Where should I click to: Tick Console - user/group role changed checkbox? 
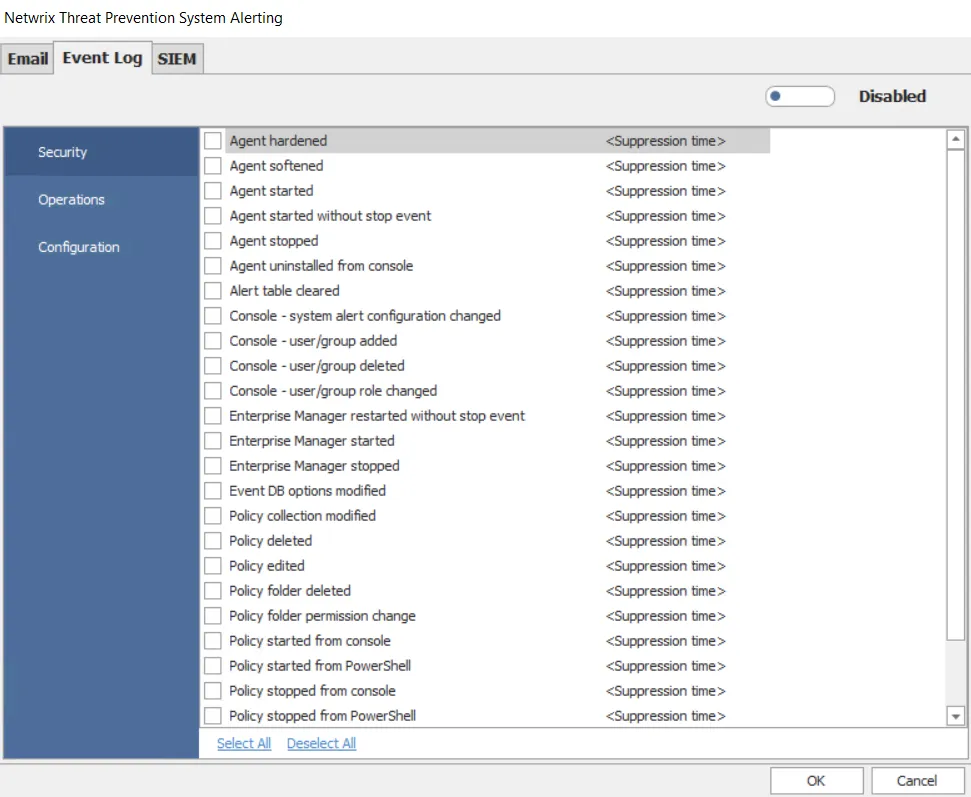(x=212, y=391)
